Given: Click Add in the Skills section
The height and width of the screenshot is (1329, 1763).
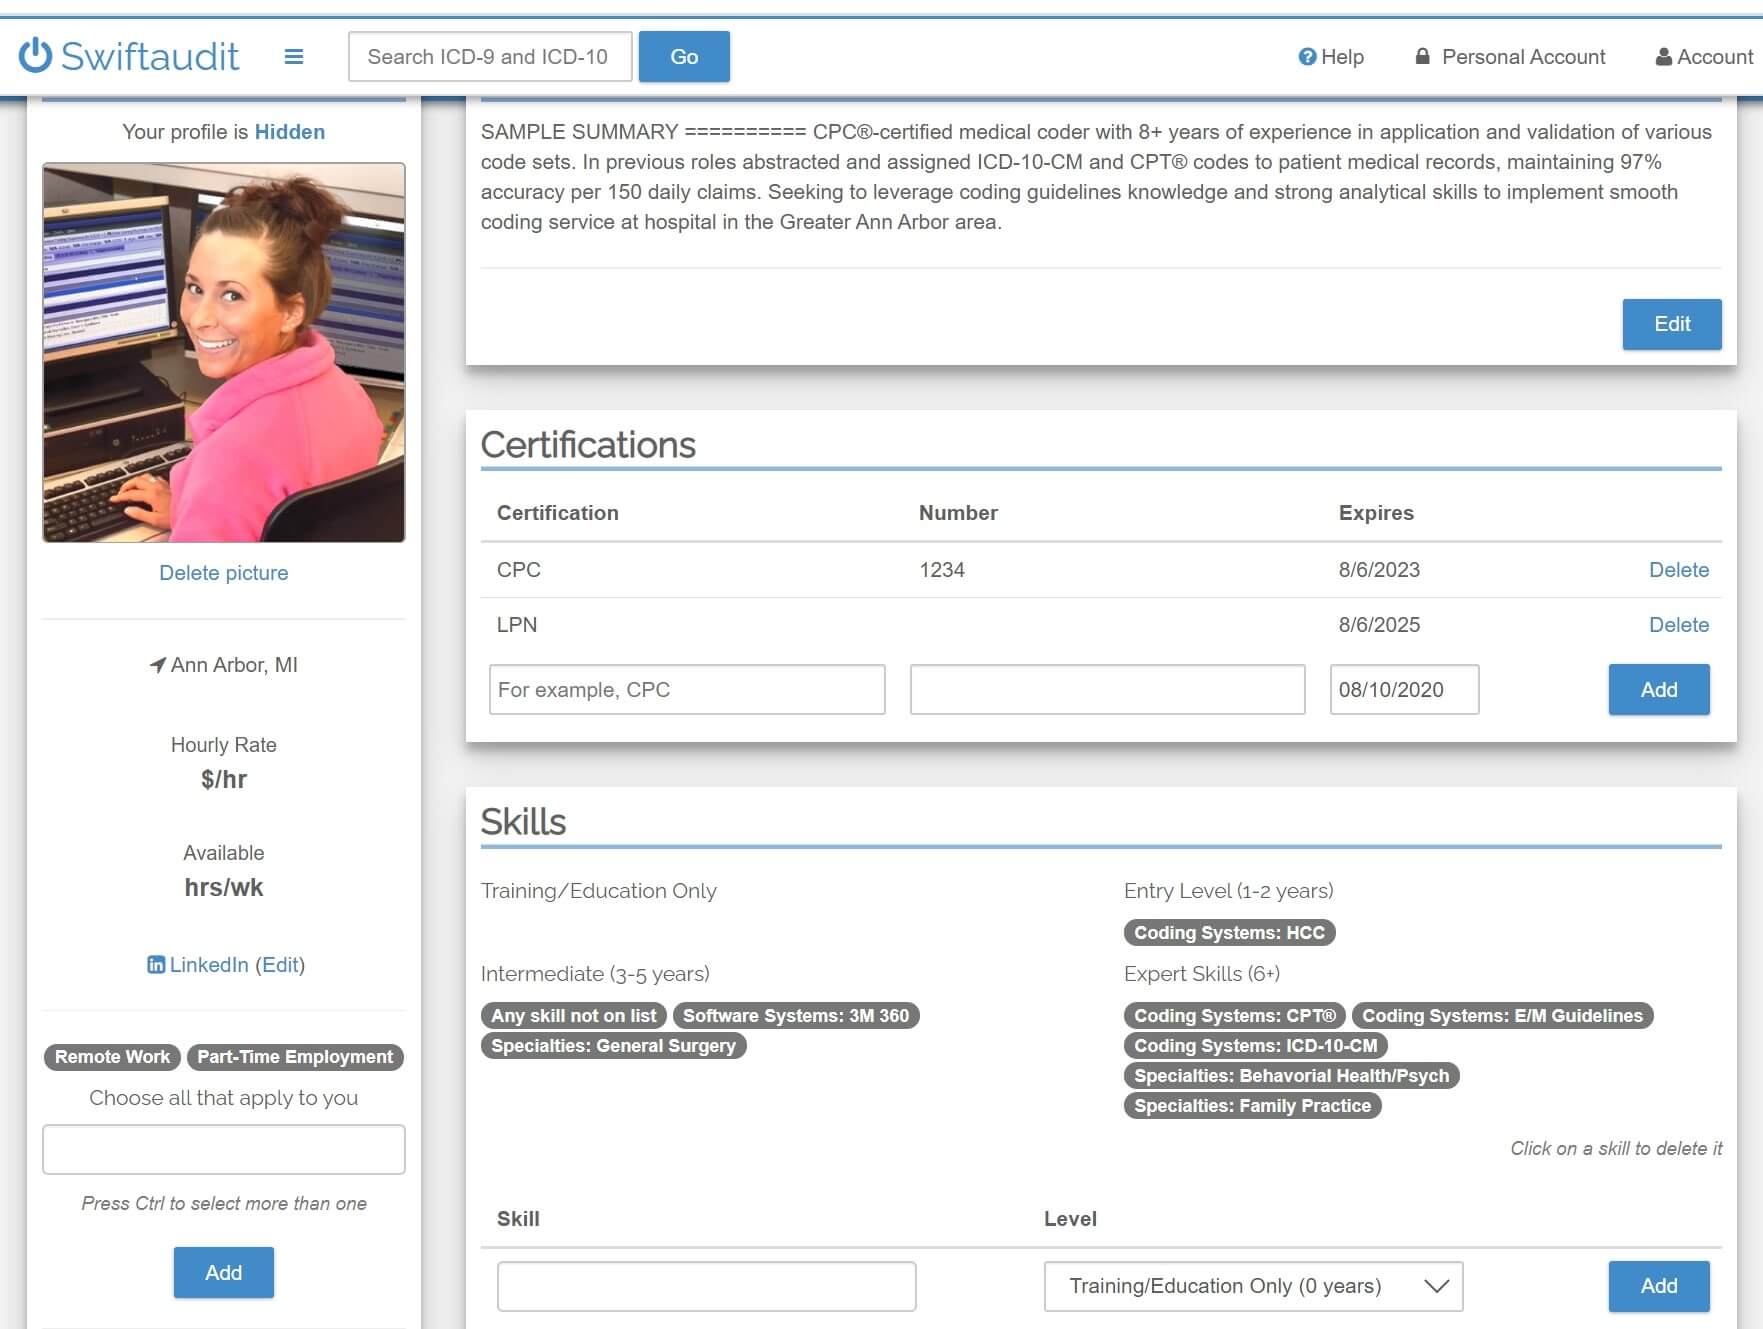Looking at the screenshot, I should coord(1659,1286).
